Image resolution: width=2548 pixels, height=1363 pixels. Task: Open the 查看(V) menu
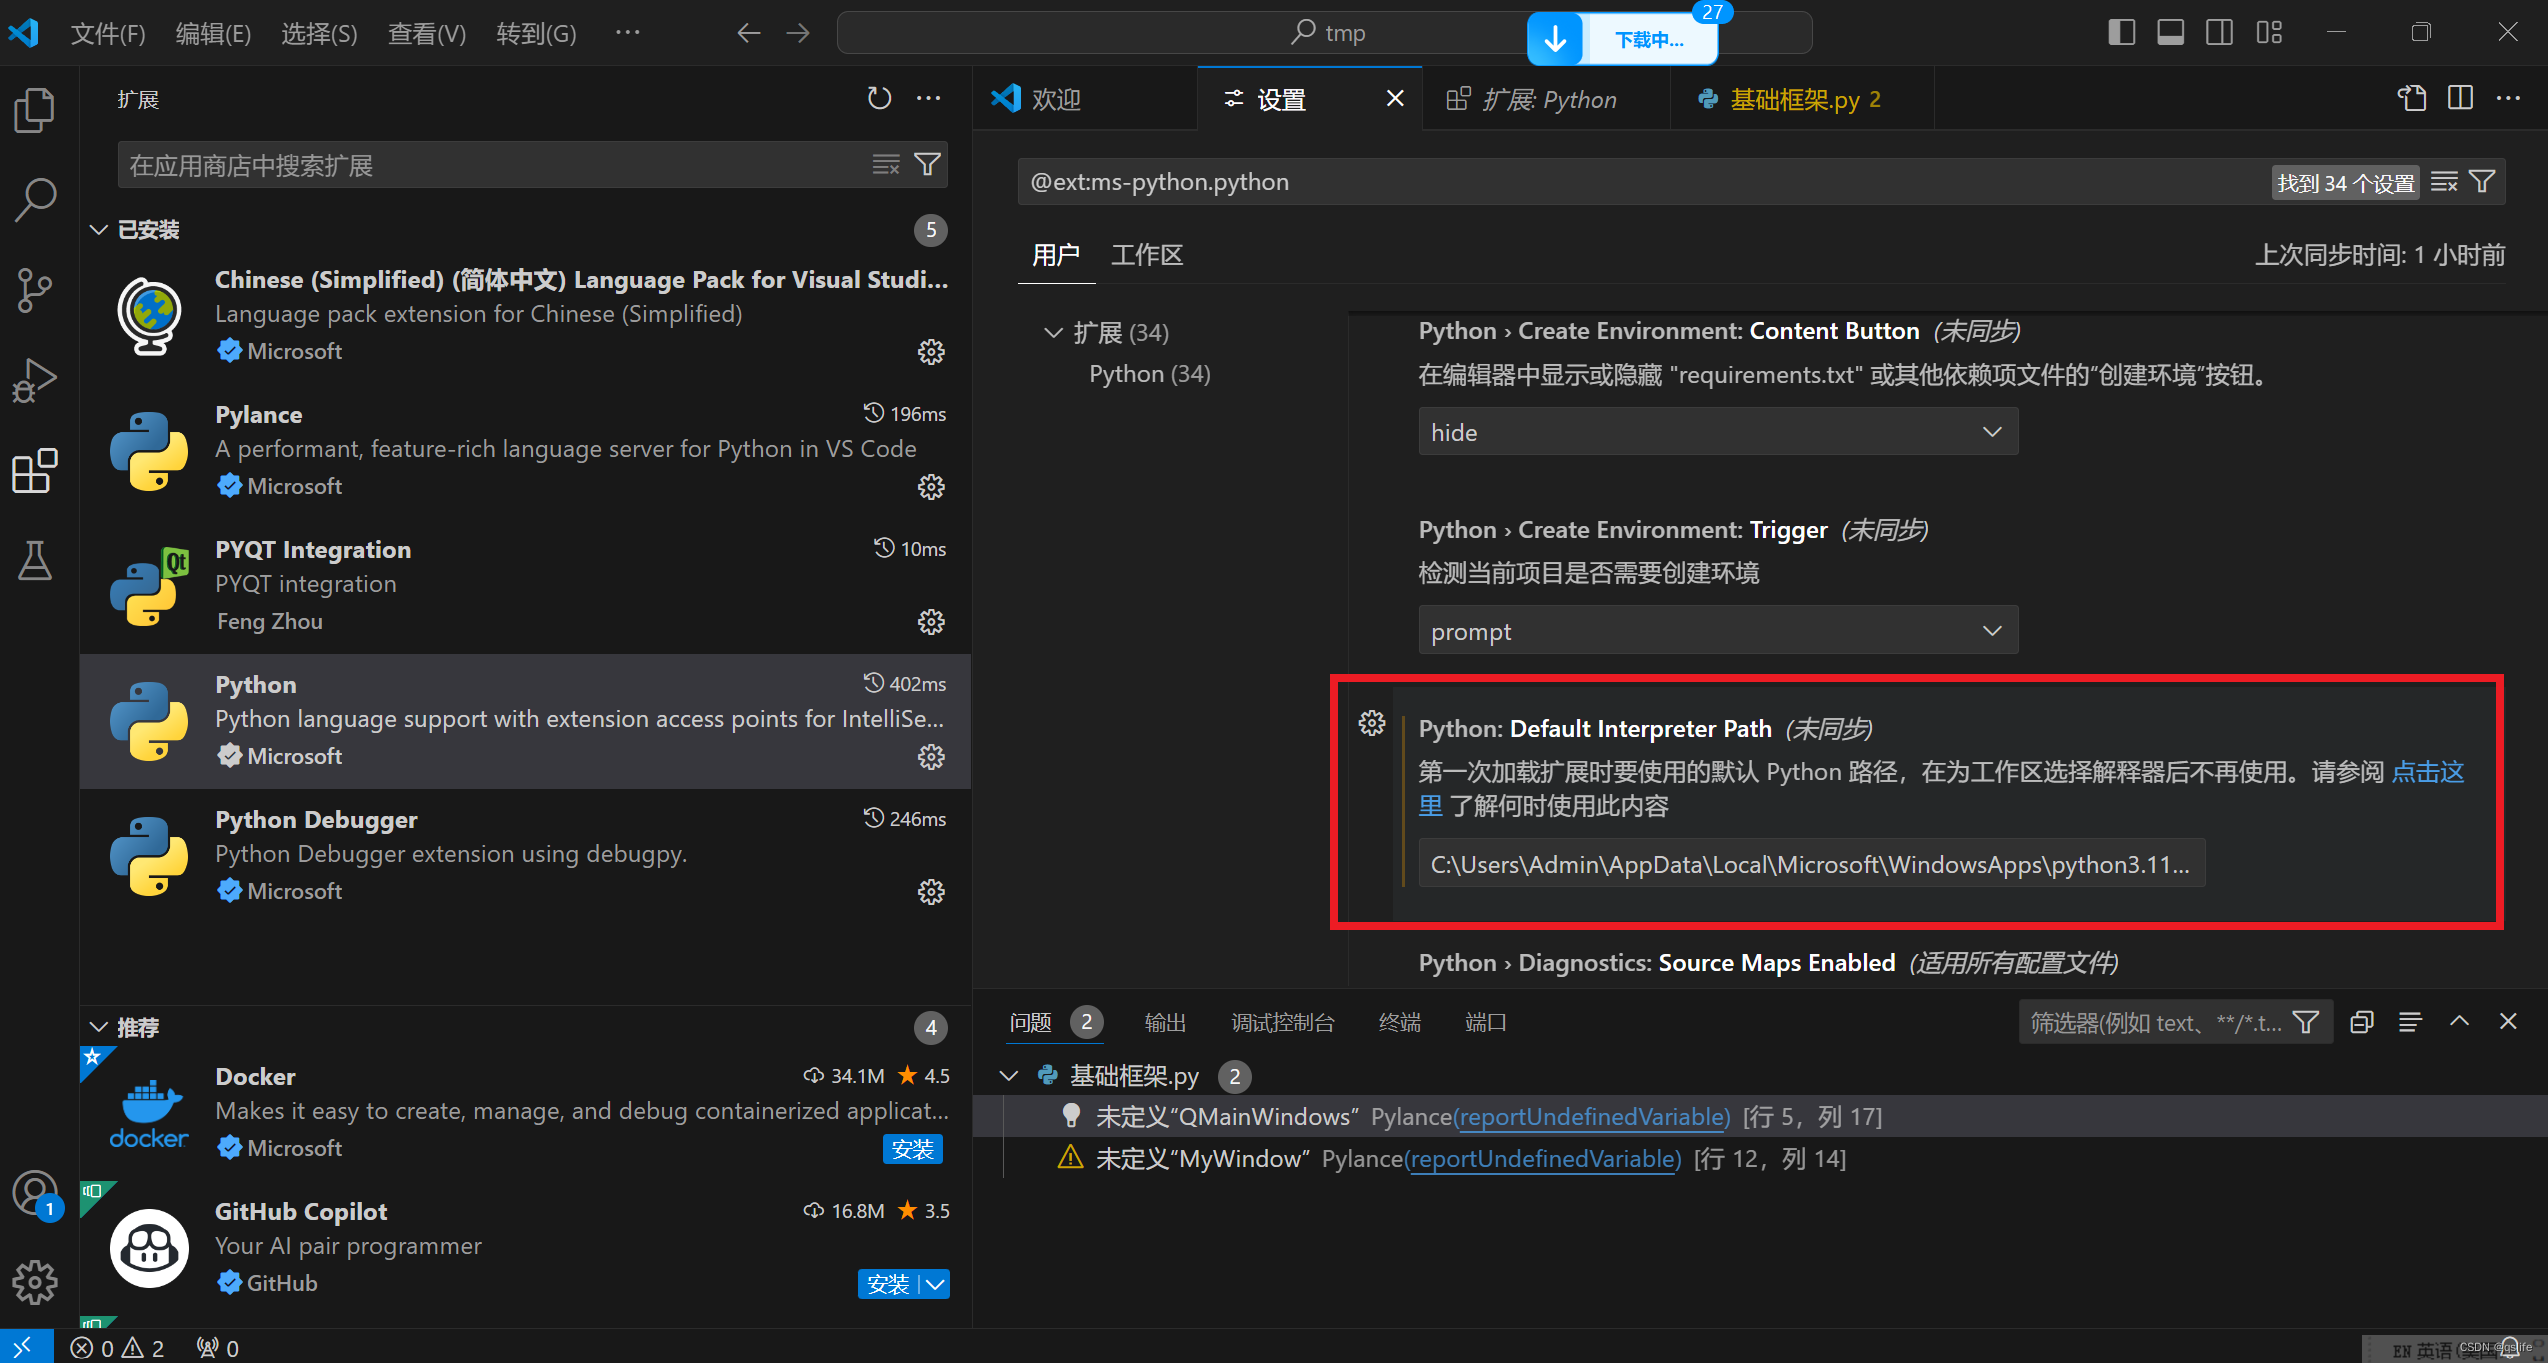click(426, 34)
